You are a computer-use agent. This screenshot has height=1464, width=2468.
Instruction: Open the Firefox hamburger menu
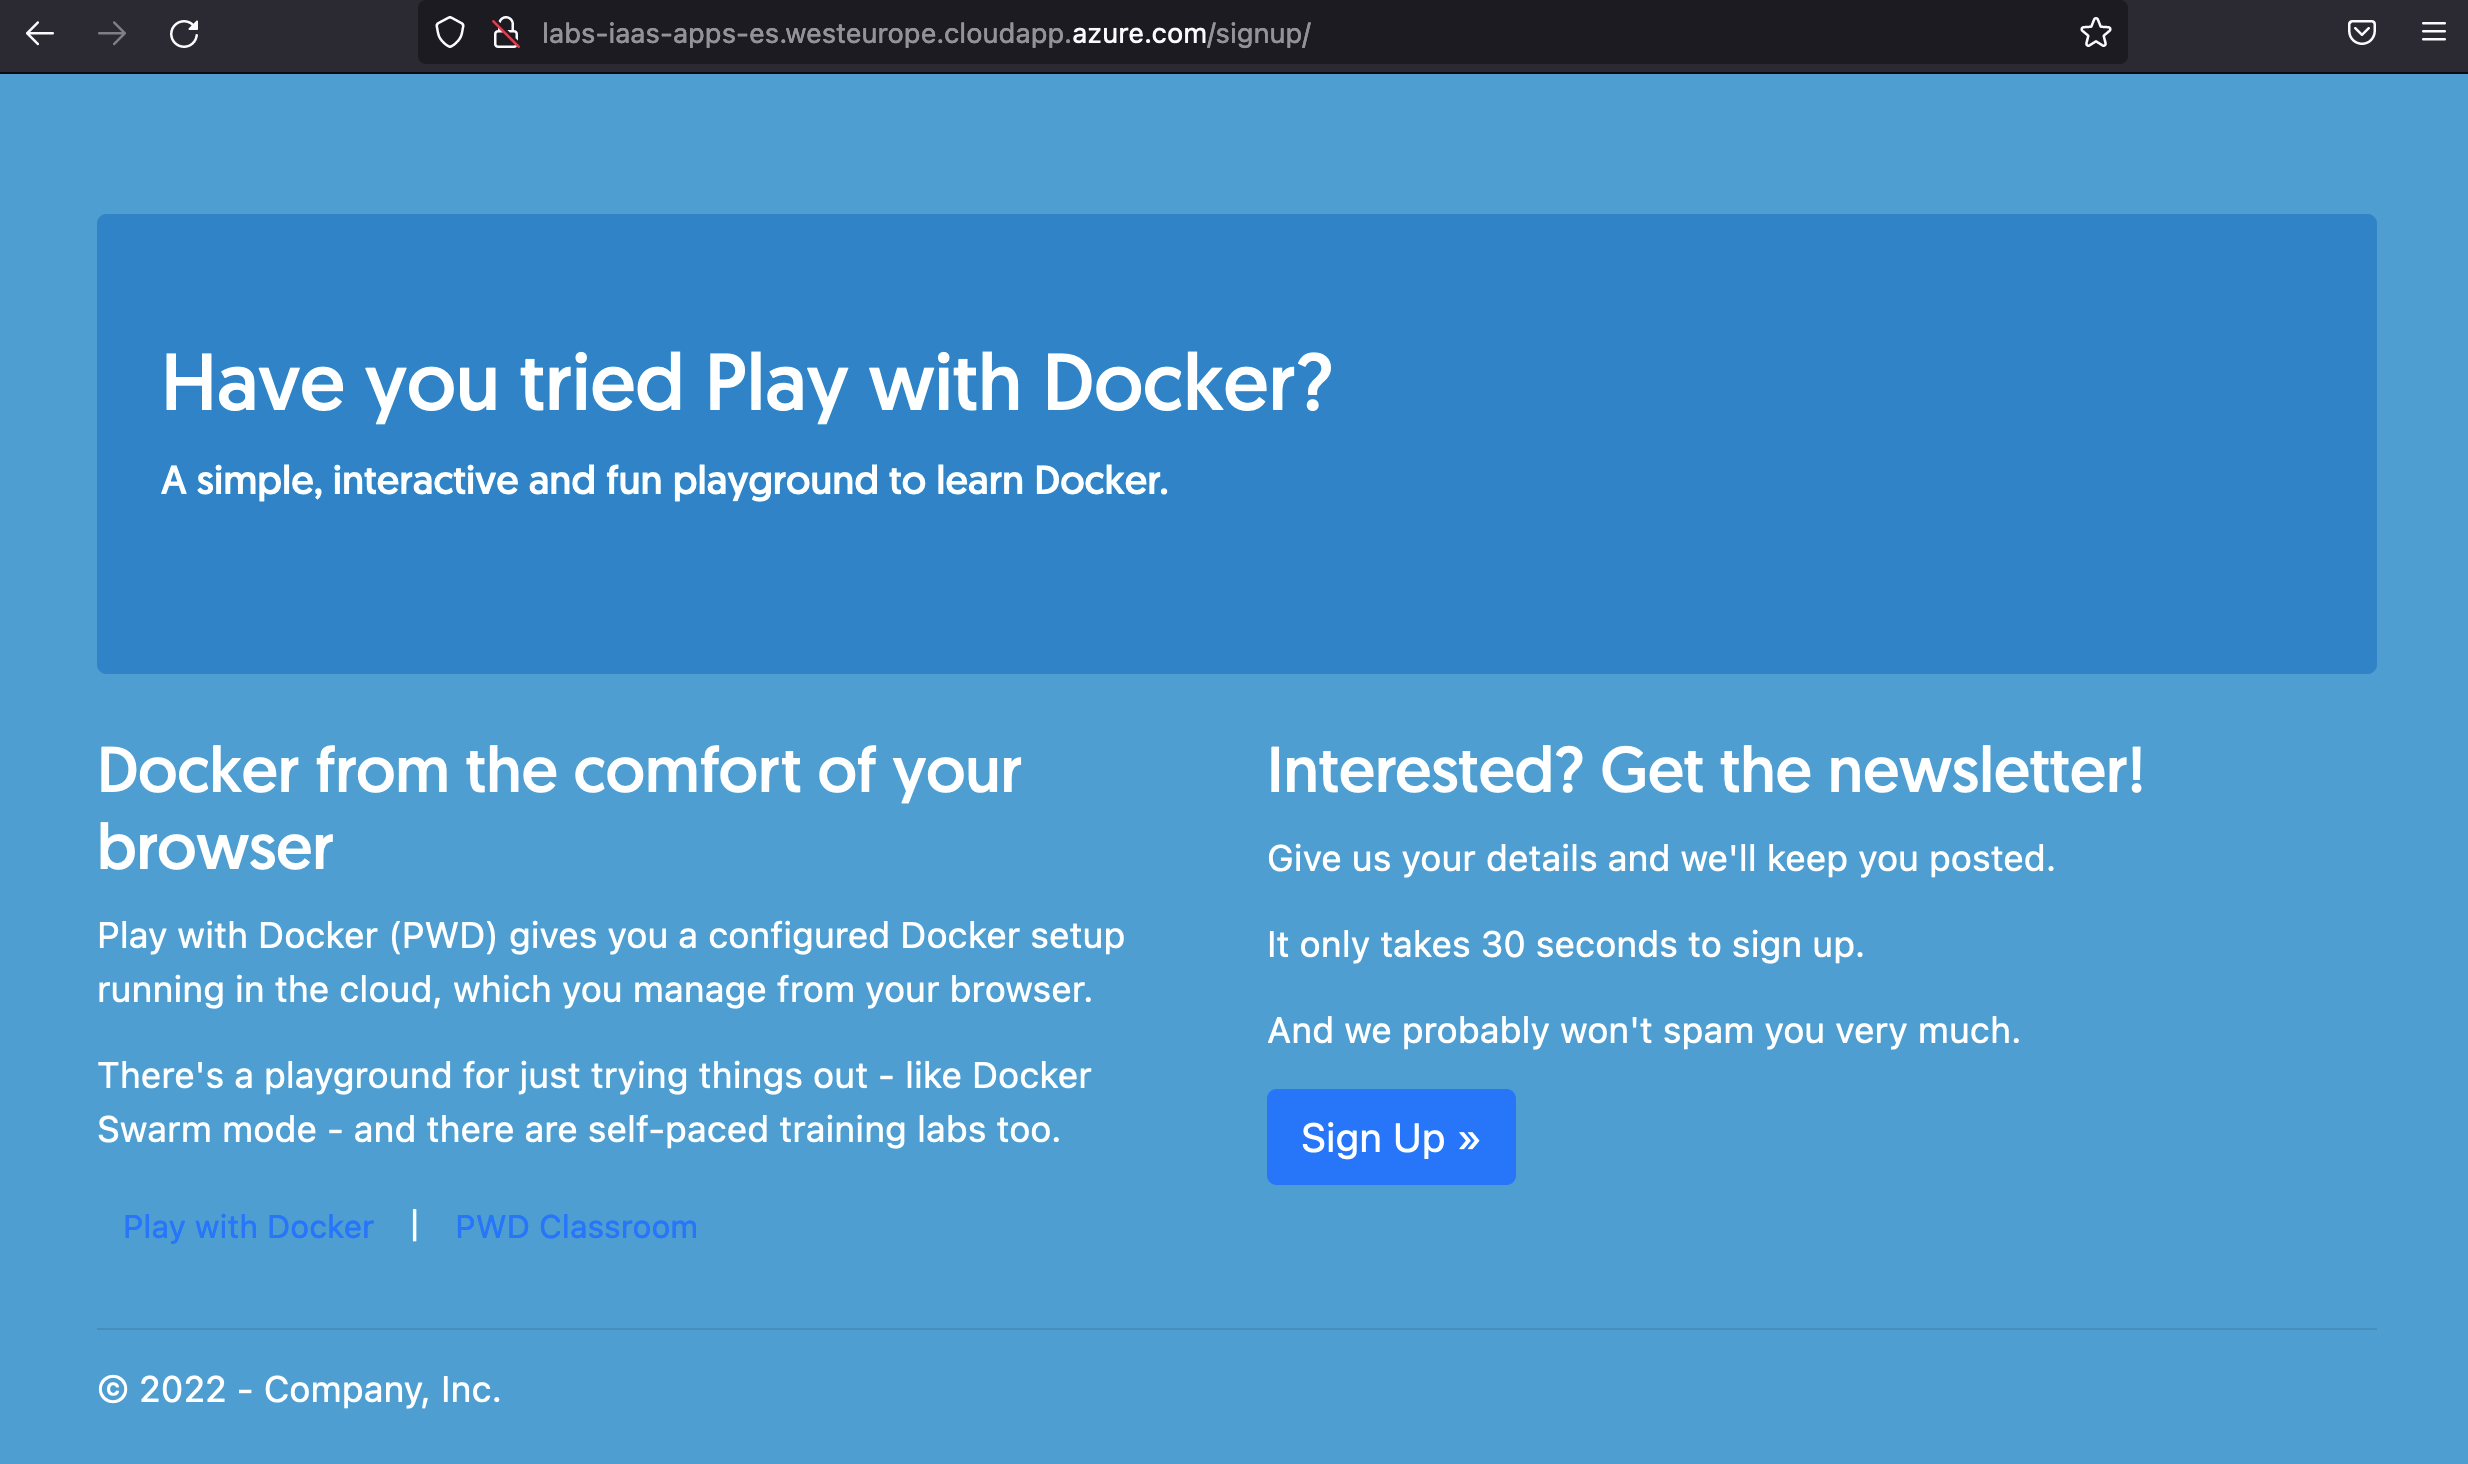tap(2433, 33)
